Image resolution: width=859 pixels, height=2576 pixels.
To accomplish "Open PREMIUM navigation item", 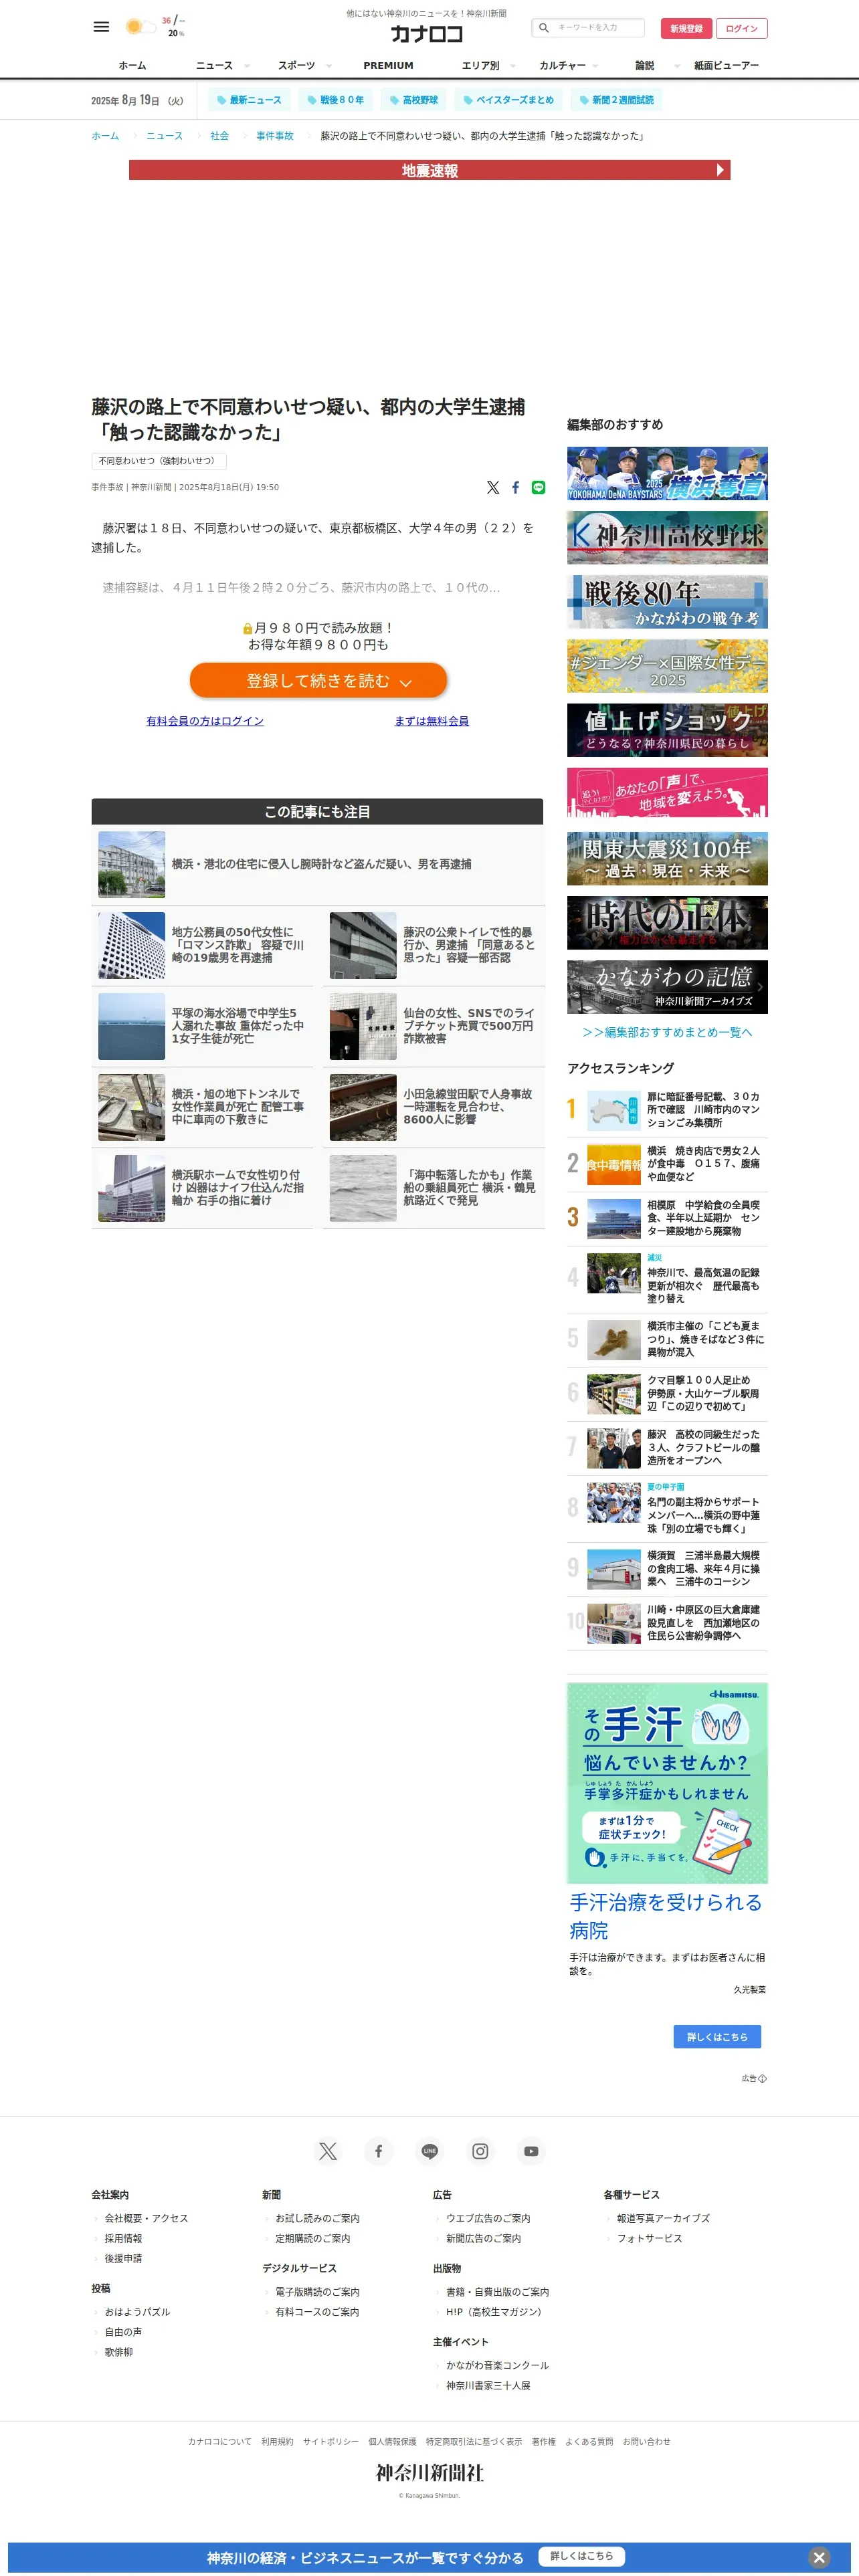I will click(388, 66).
